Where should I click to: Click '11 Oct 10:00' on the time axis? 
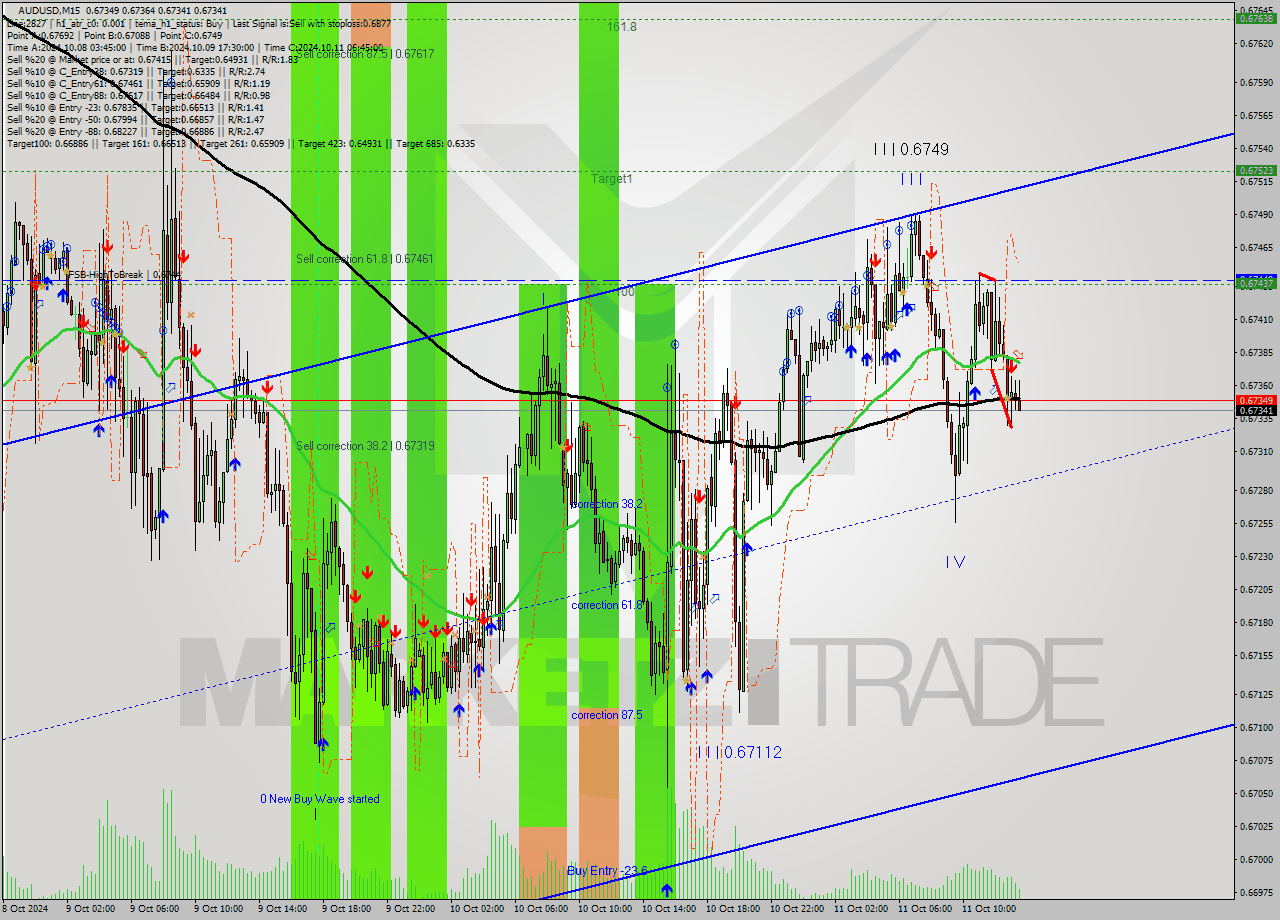tap(988, 909)
